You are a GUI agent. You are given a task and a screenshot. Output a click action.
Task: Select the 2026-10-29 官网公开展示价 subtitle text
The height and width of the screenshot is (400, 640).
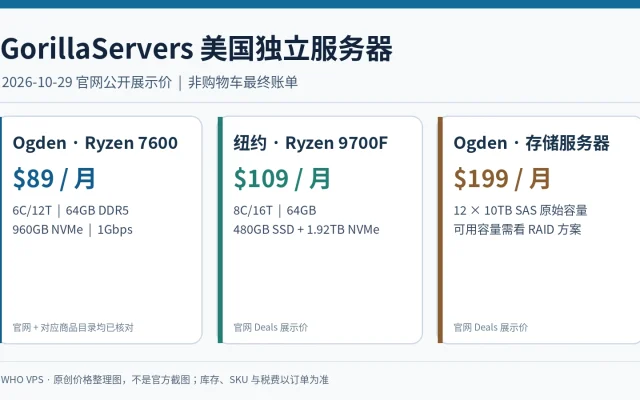point(87,82)
